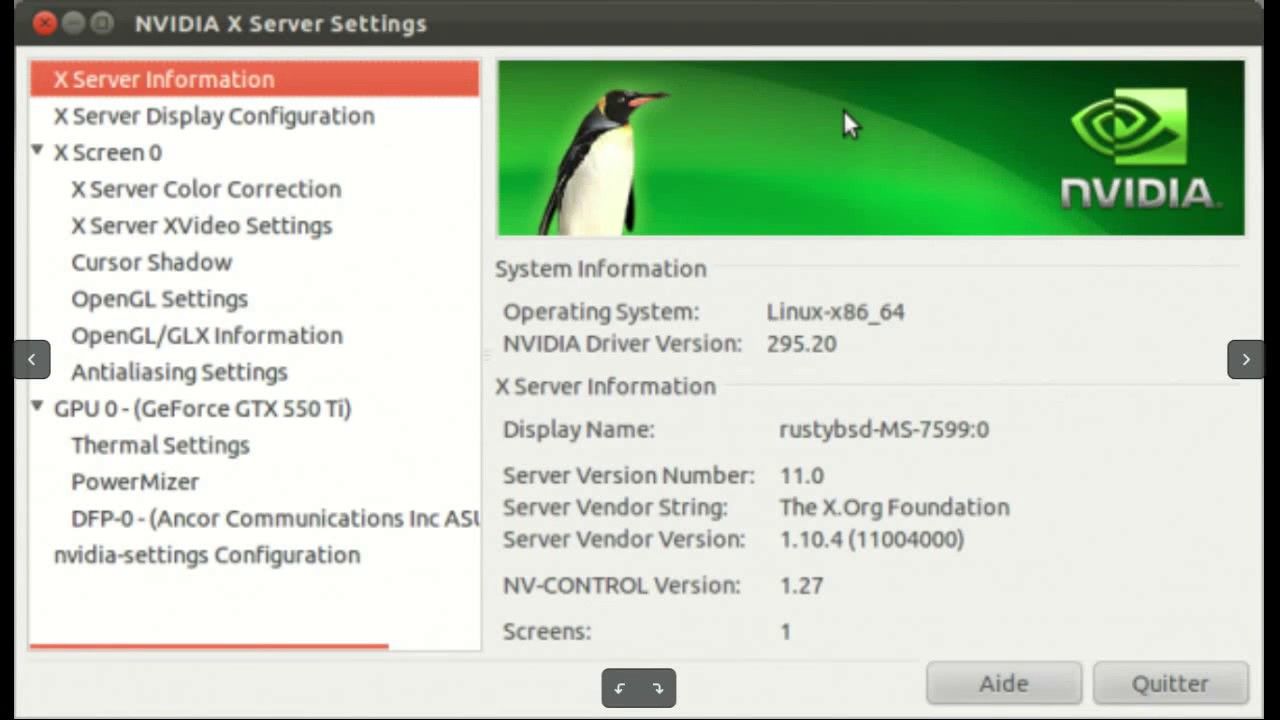
Task: Click server version number 11.0
Action: pos(802,476)
